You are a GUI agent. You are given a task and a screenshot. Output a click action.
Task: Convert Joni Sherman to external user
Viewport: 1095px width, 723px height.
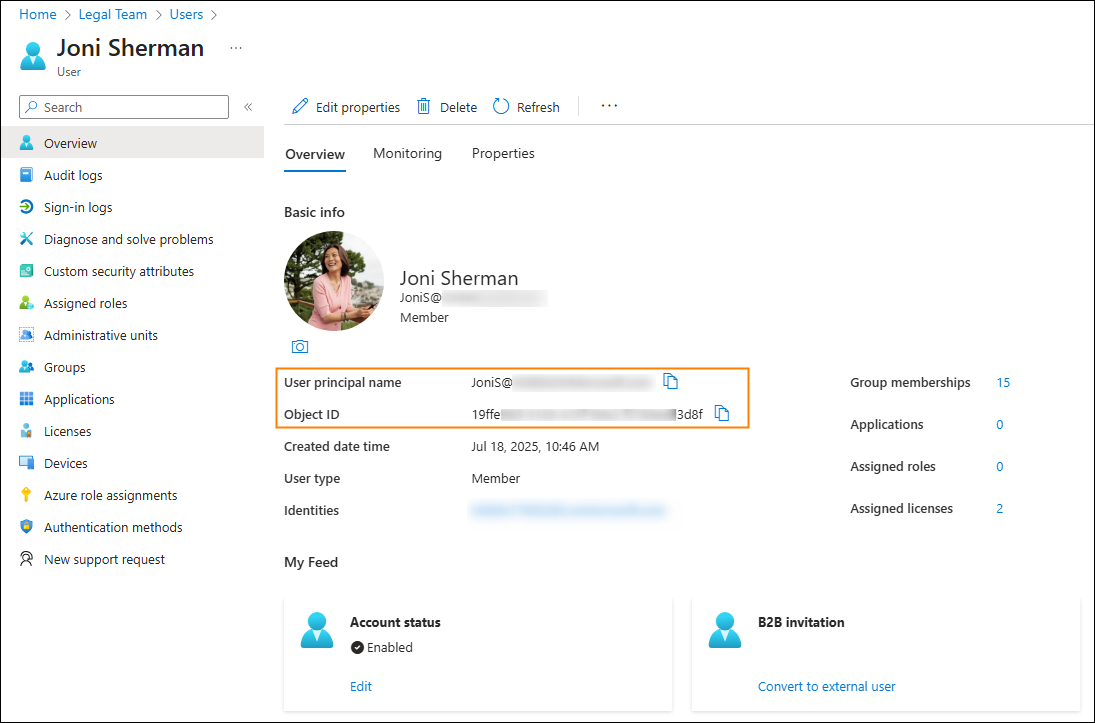(826, 686)
